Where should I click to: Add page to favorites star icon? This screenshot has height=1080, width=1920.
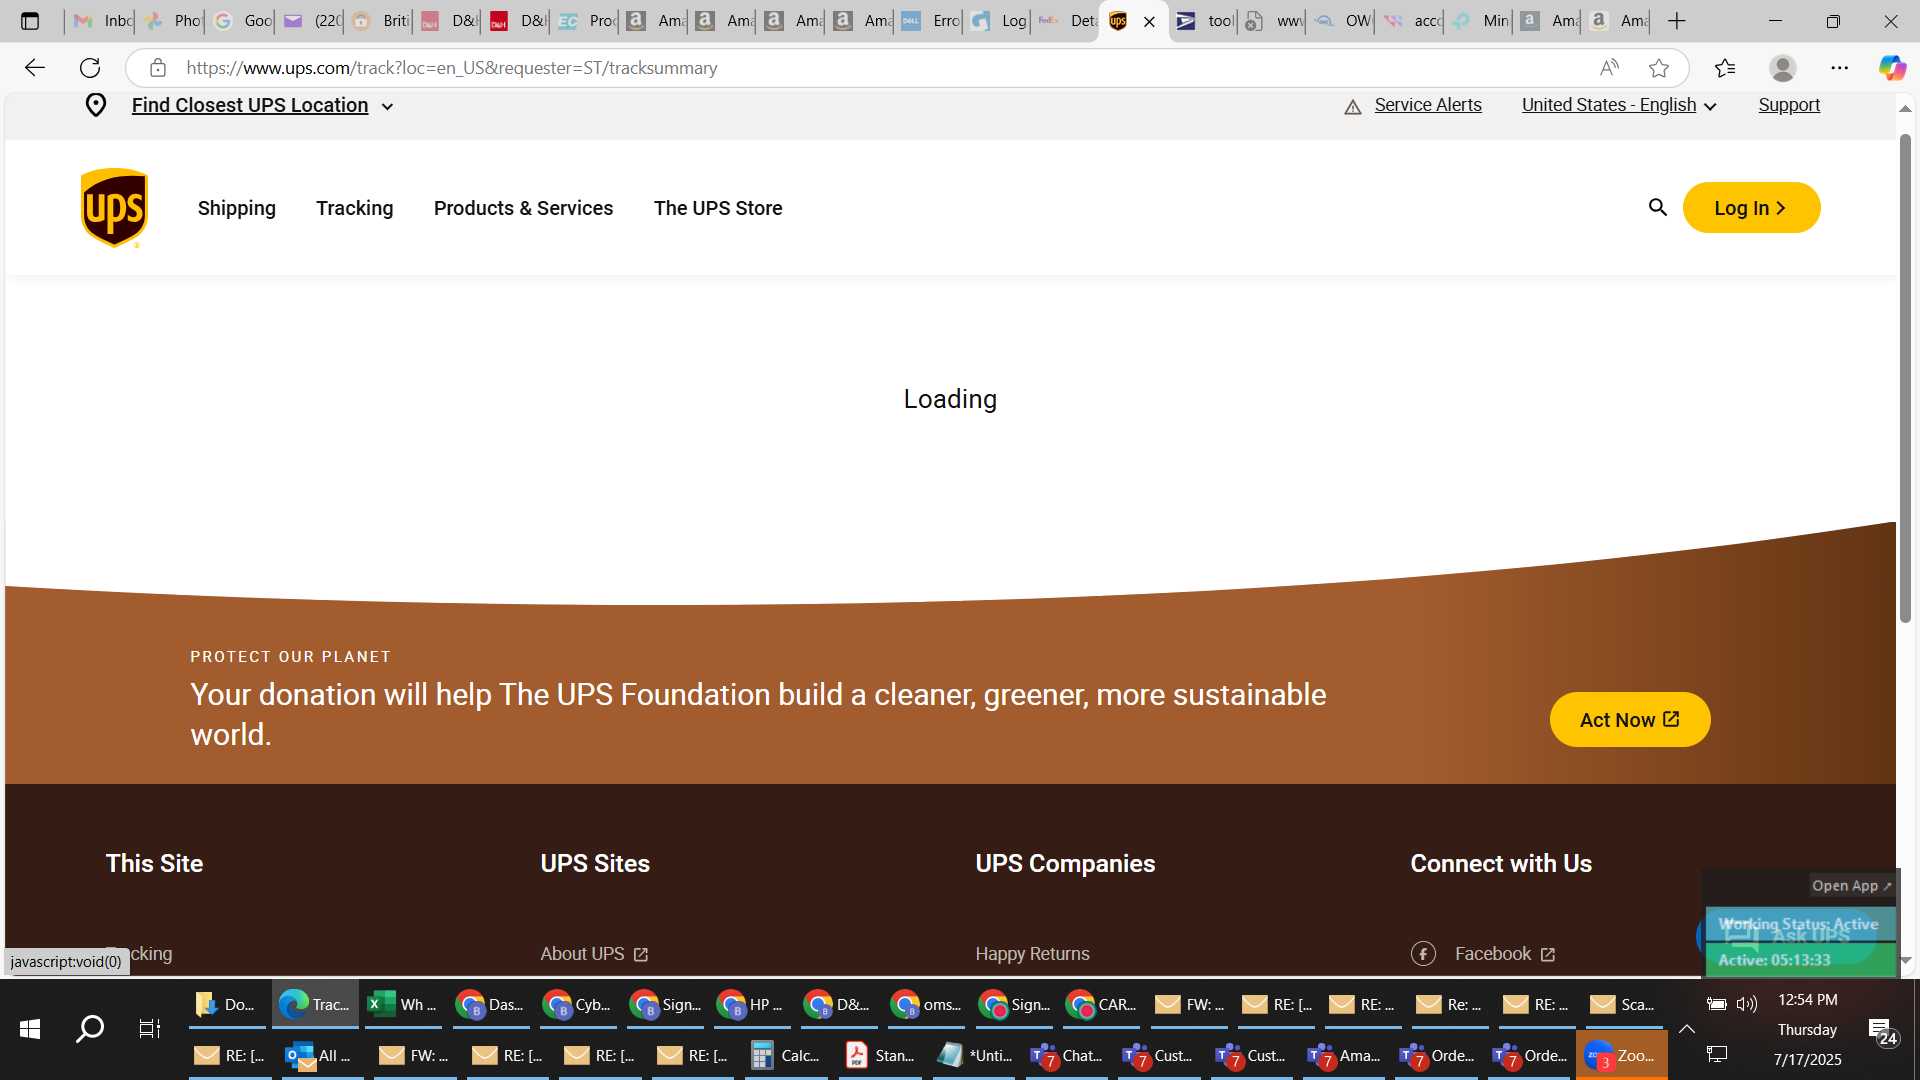click(x=1659, y=68)
